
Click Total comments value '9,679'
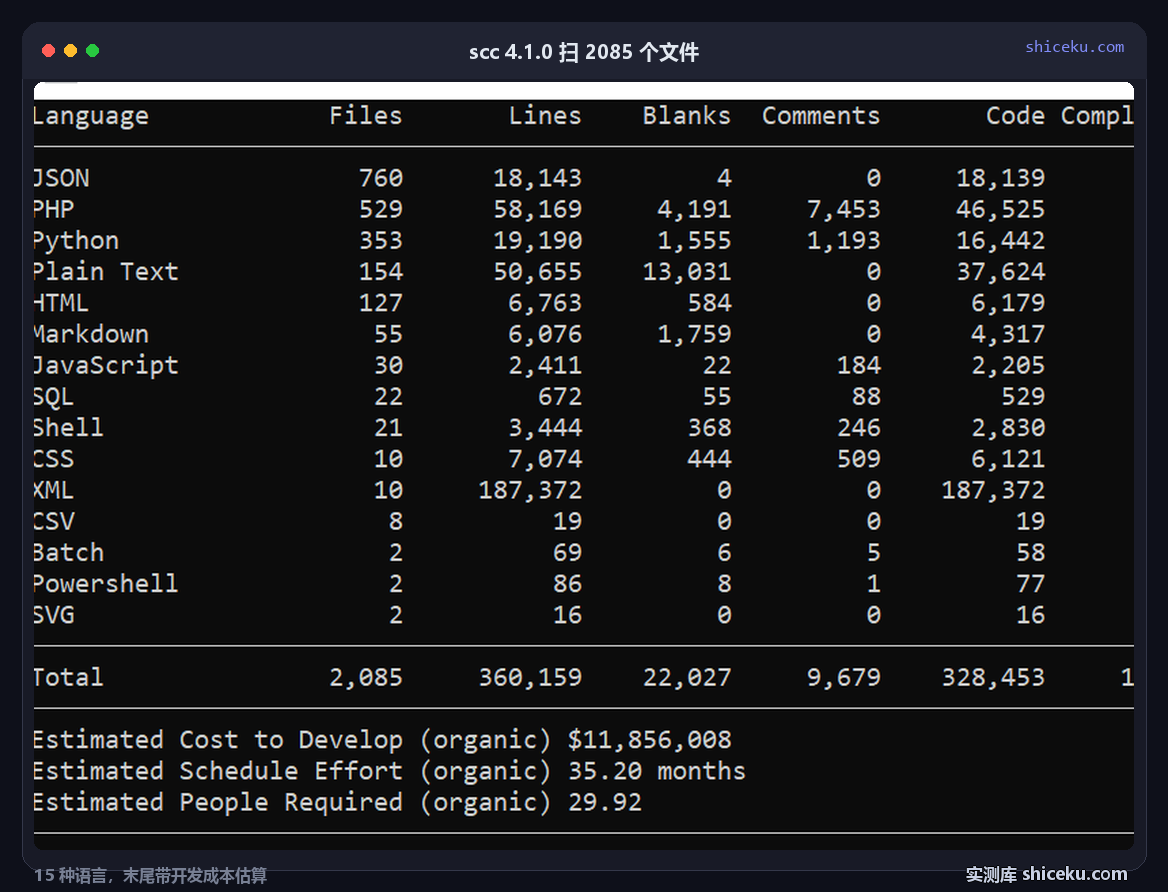(844, 678)
